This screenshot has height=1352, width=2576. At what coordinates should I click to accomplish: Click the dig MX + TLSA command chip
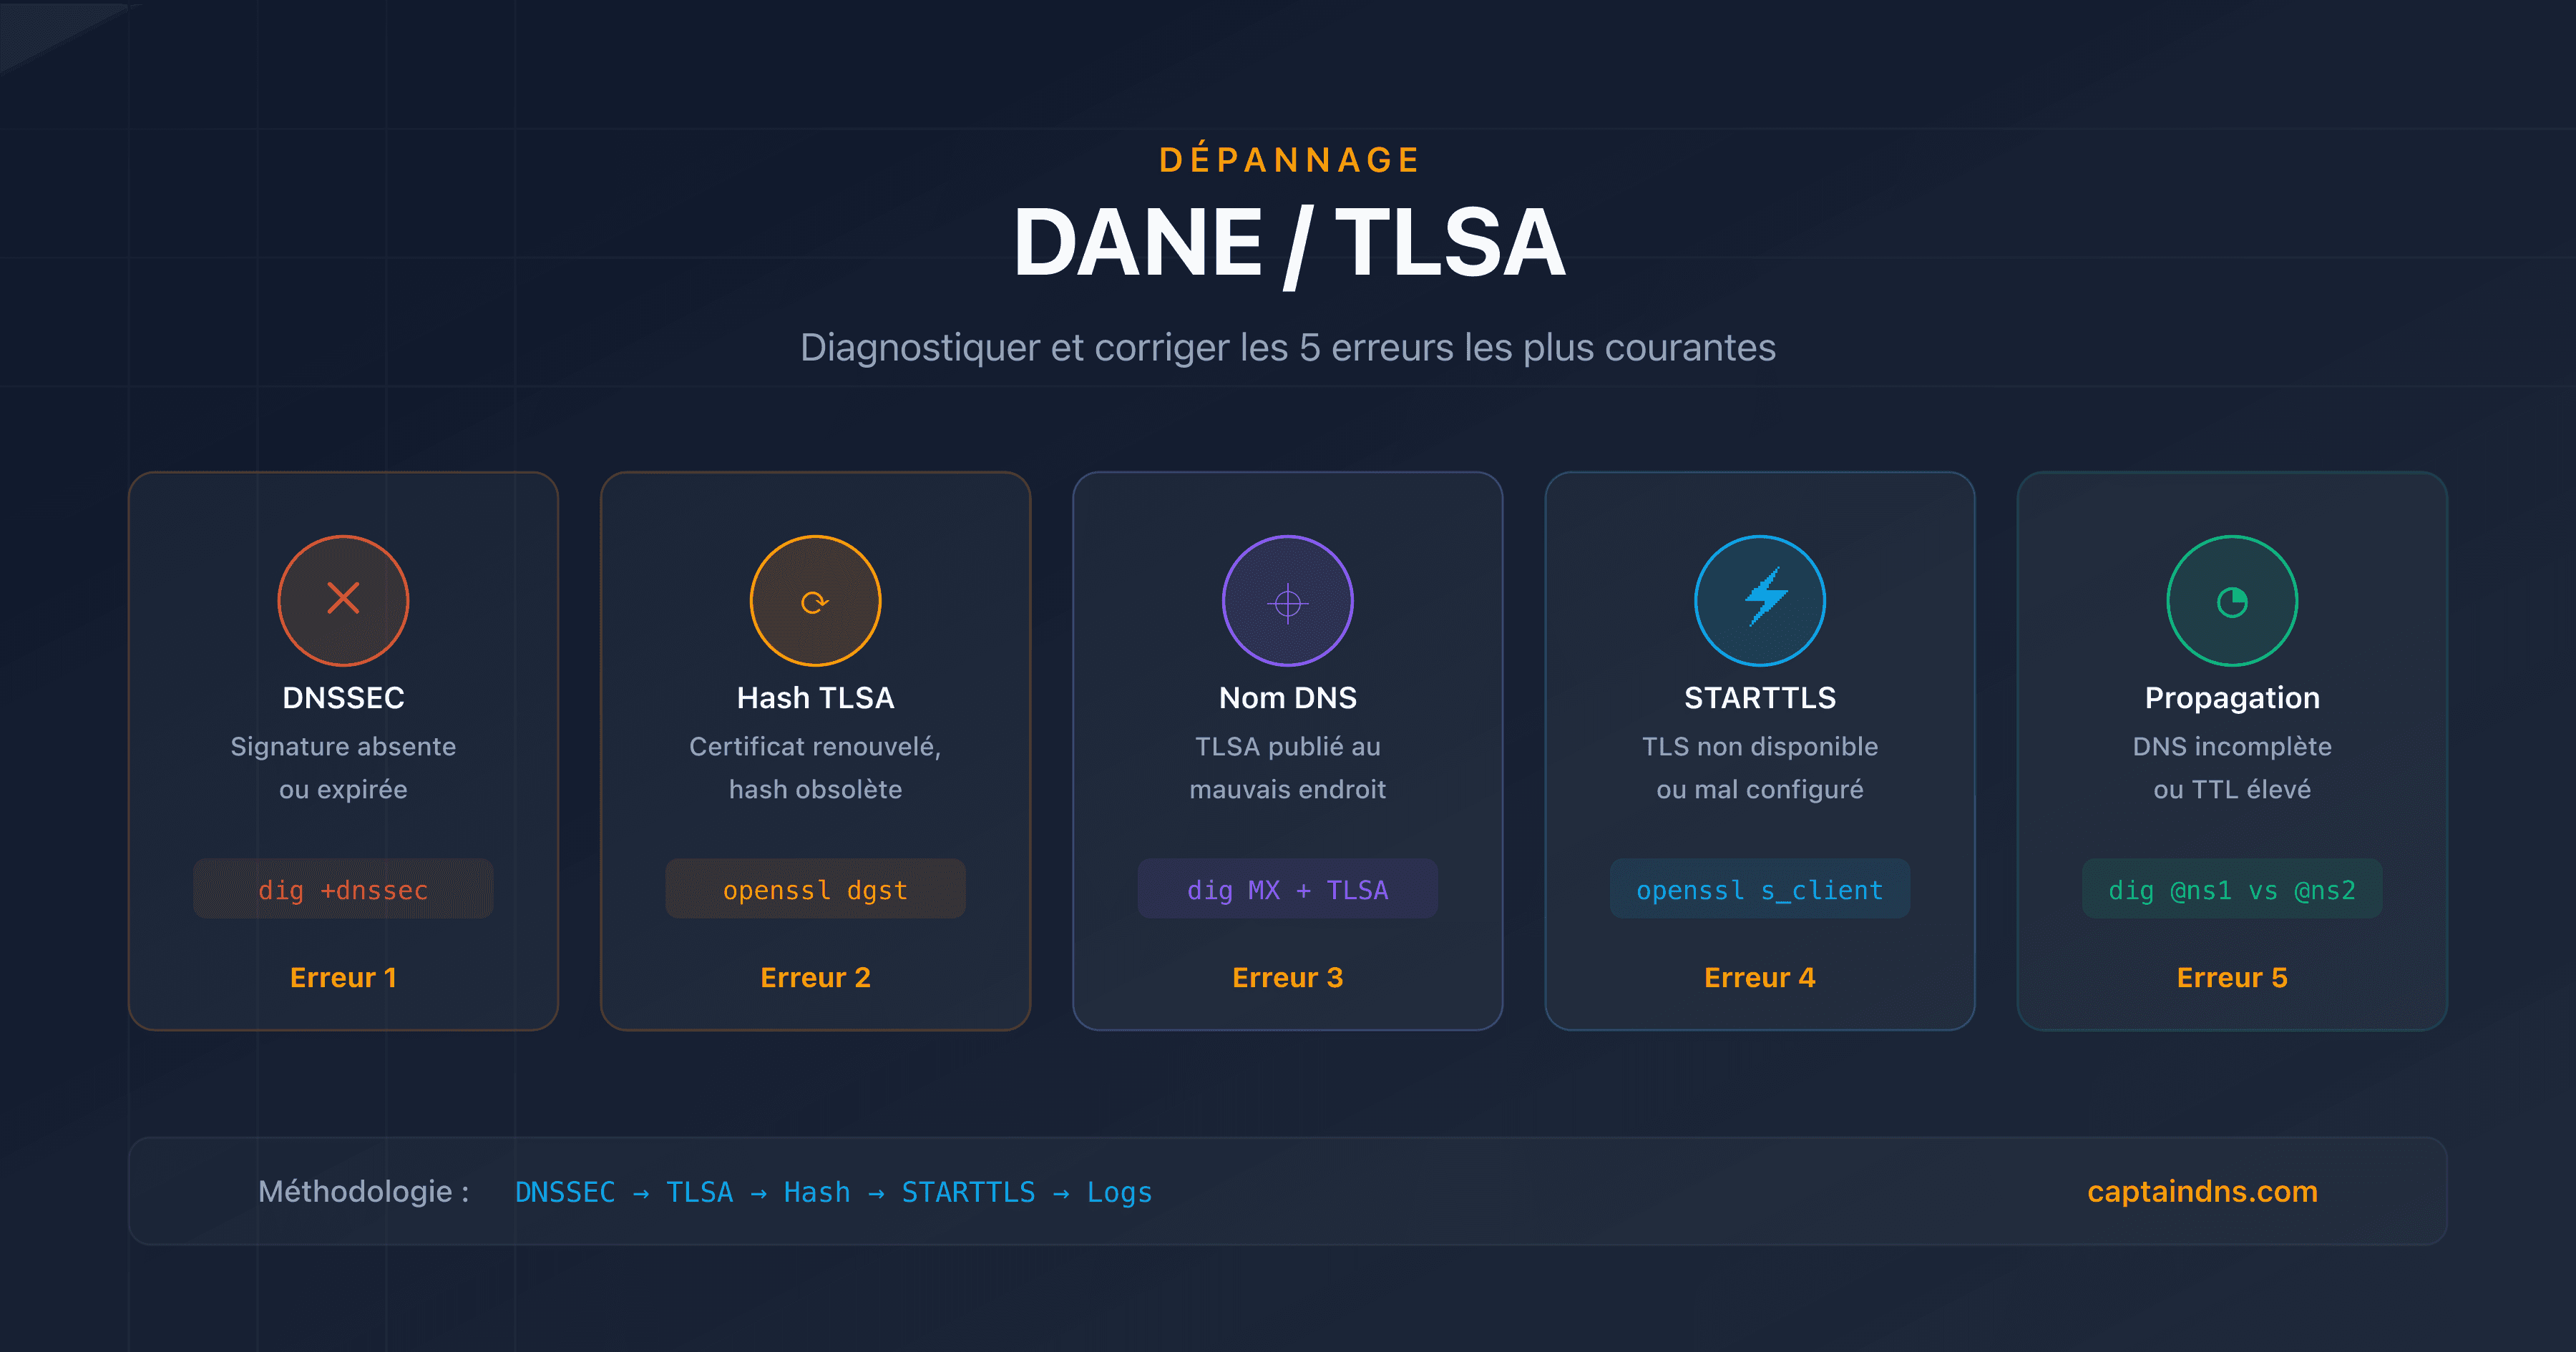tap(1288, 888)
